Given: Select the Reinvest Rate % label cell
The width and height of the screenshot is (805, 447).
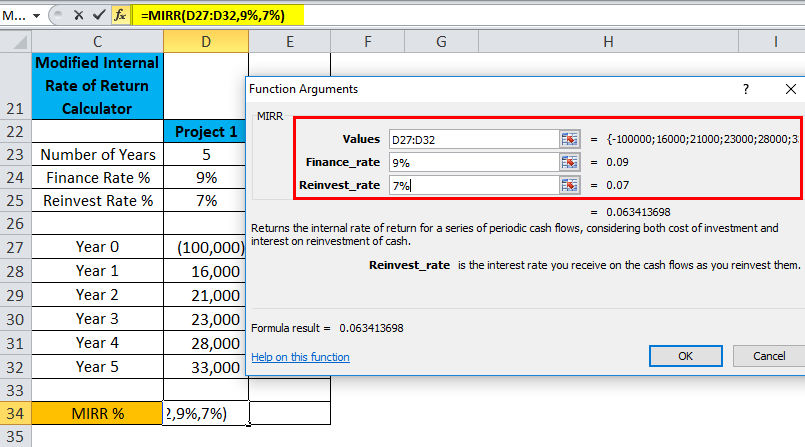Looking at the screenshot, I should point(98,201).
